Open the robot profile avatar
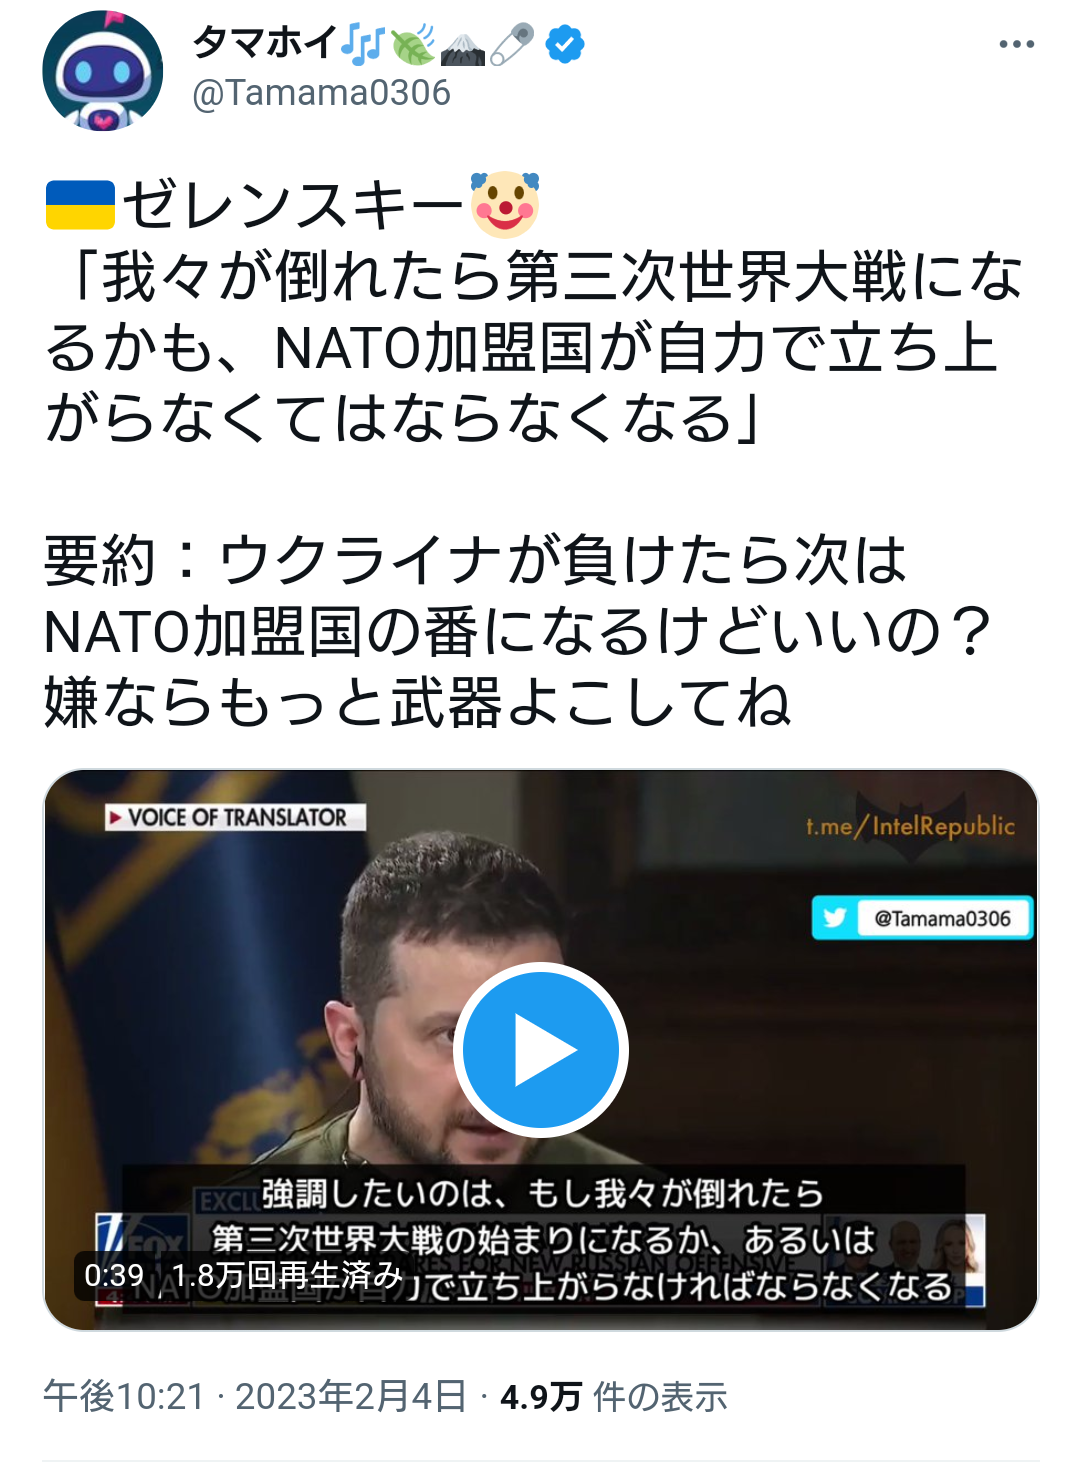The height and width of the screenshot is (1475, 1071). tap(102, 71)
